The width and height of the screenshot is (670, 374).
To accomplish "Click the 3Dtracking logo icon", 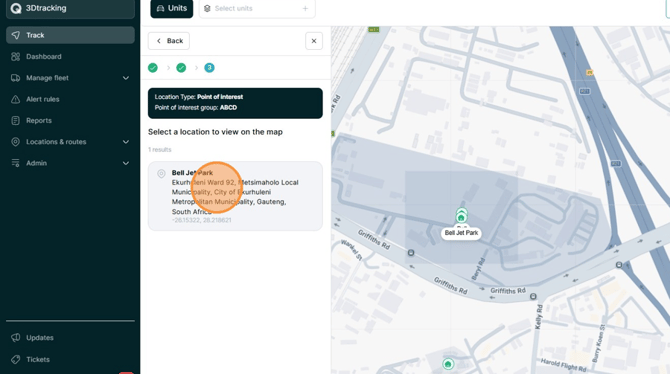I will tap(16, 8).
